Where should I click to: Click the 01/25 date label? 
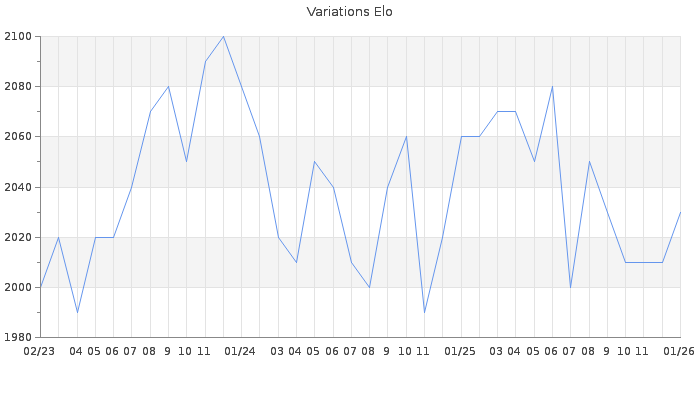tap(460, 351)
